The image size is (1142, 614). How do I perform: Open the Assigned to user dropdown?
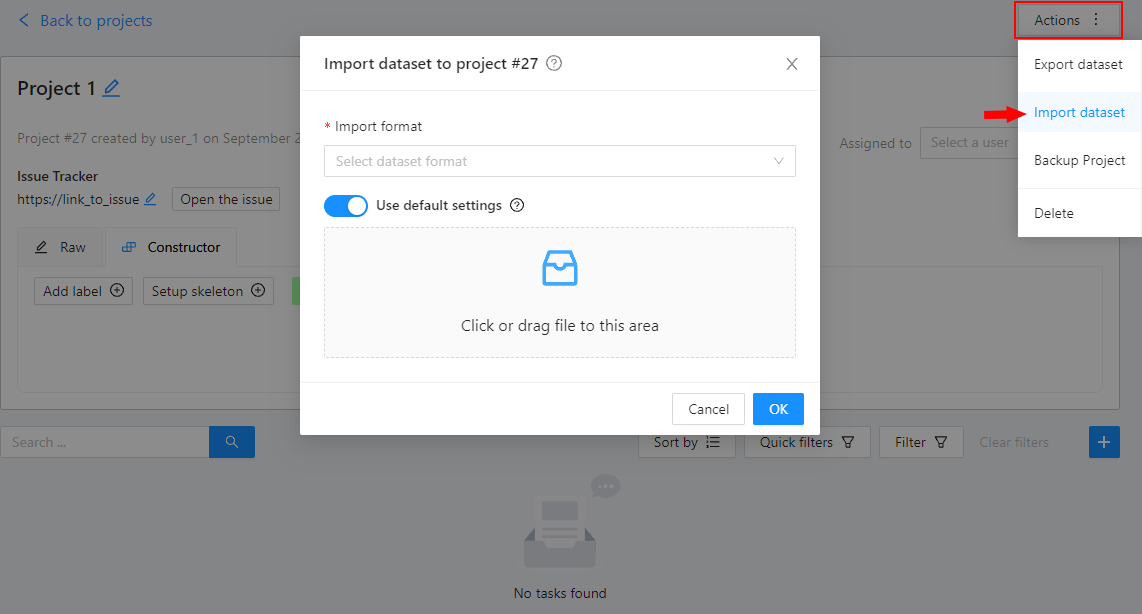(969, 143)
